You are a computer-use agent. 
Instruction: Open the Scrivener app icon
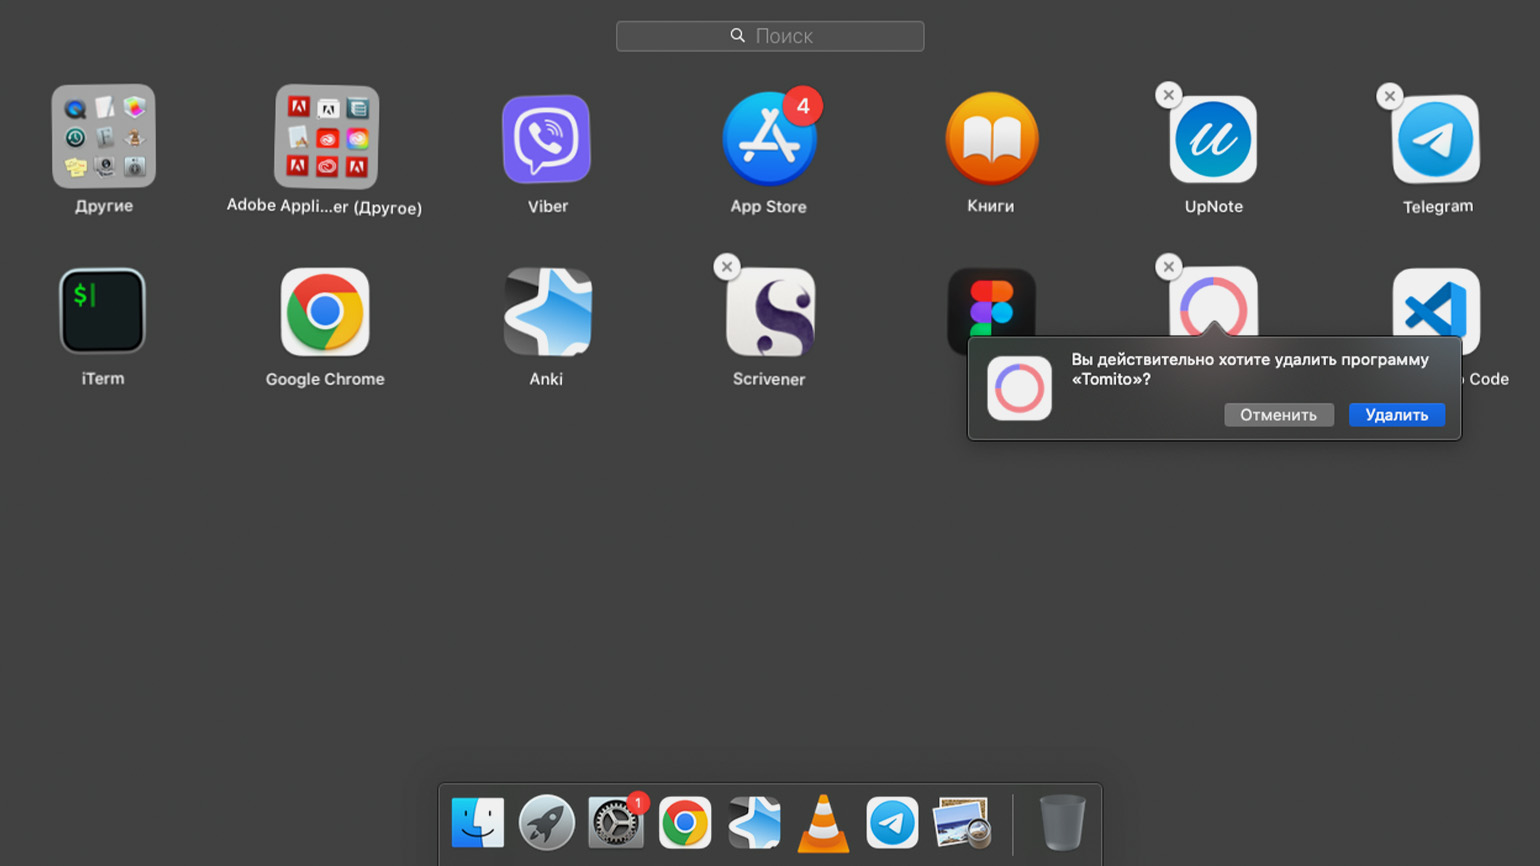click(770, 312)
